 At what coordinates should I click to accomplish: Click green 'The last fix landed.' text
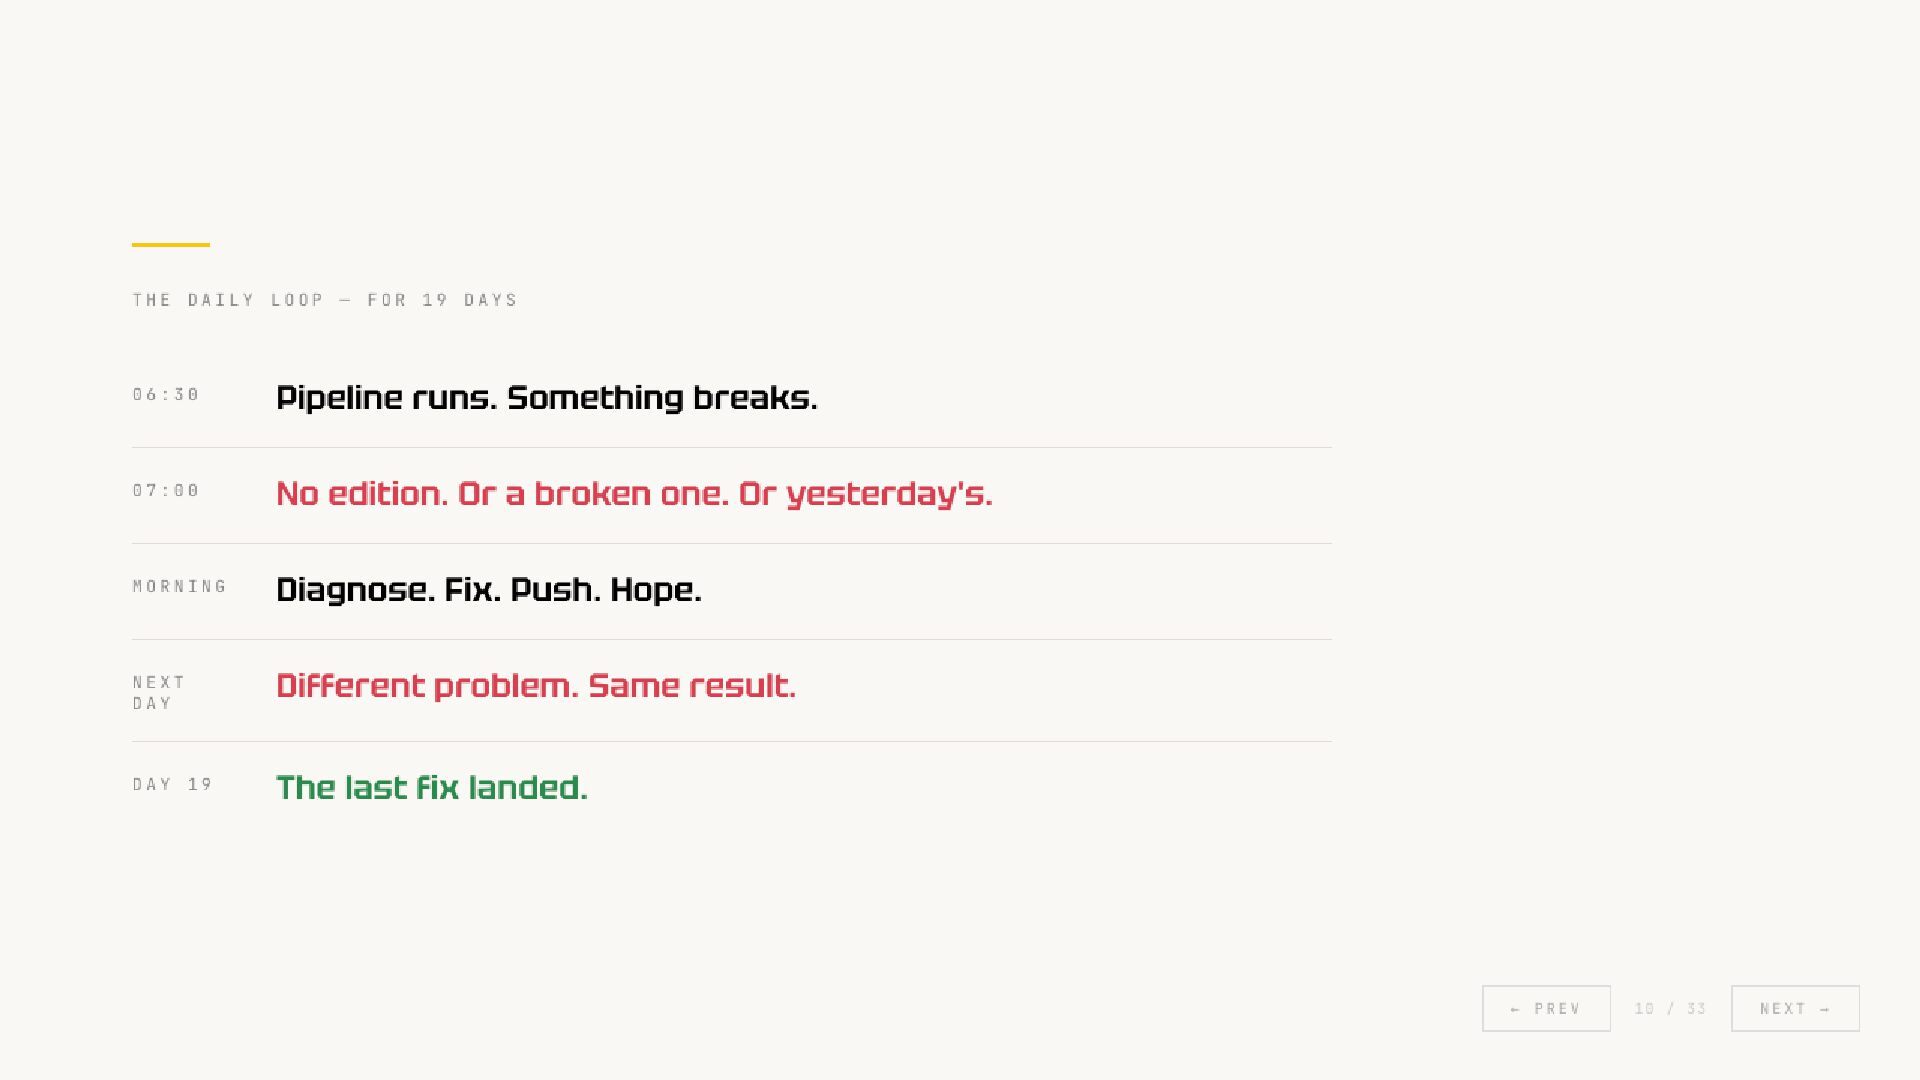432,788
